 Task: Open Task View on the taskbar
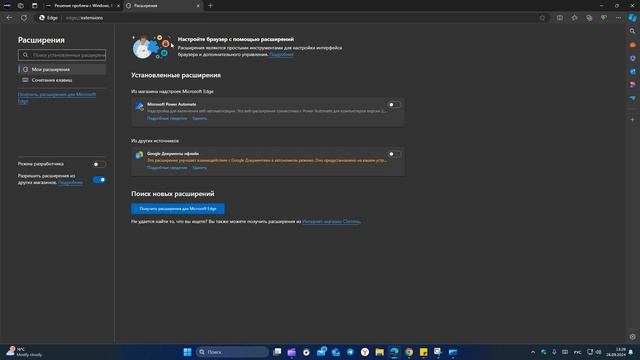pos(277,352)
